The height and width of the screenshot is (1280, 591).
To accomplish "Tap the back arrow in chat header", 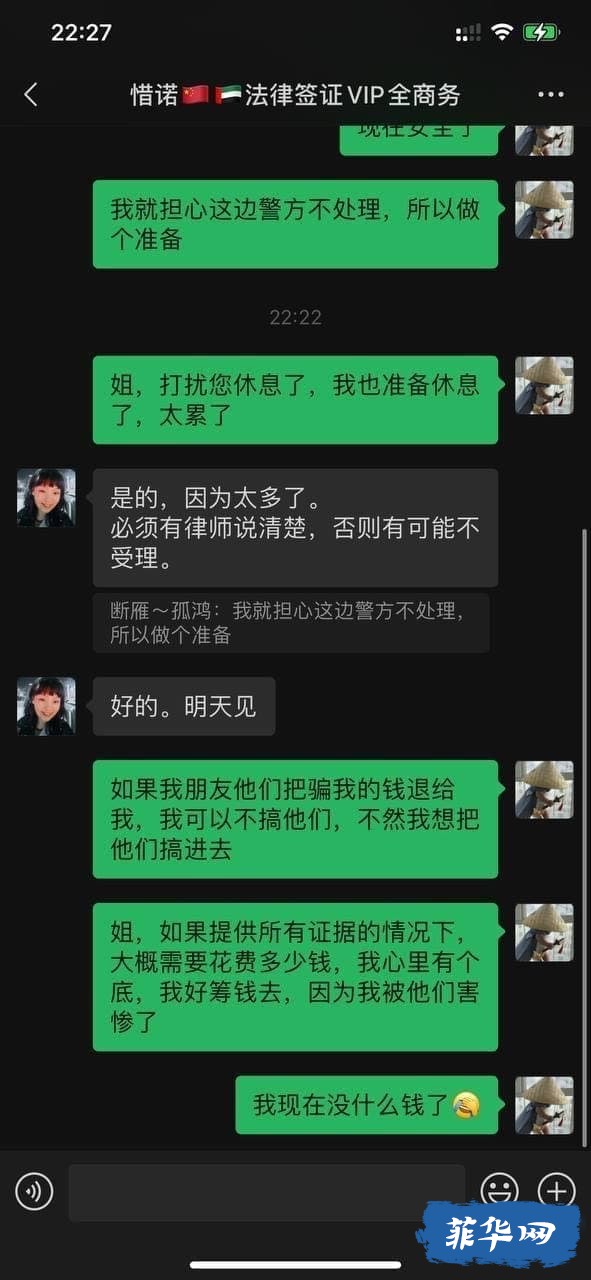I will point(30,95).
